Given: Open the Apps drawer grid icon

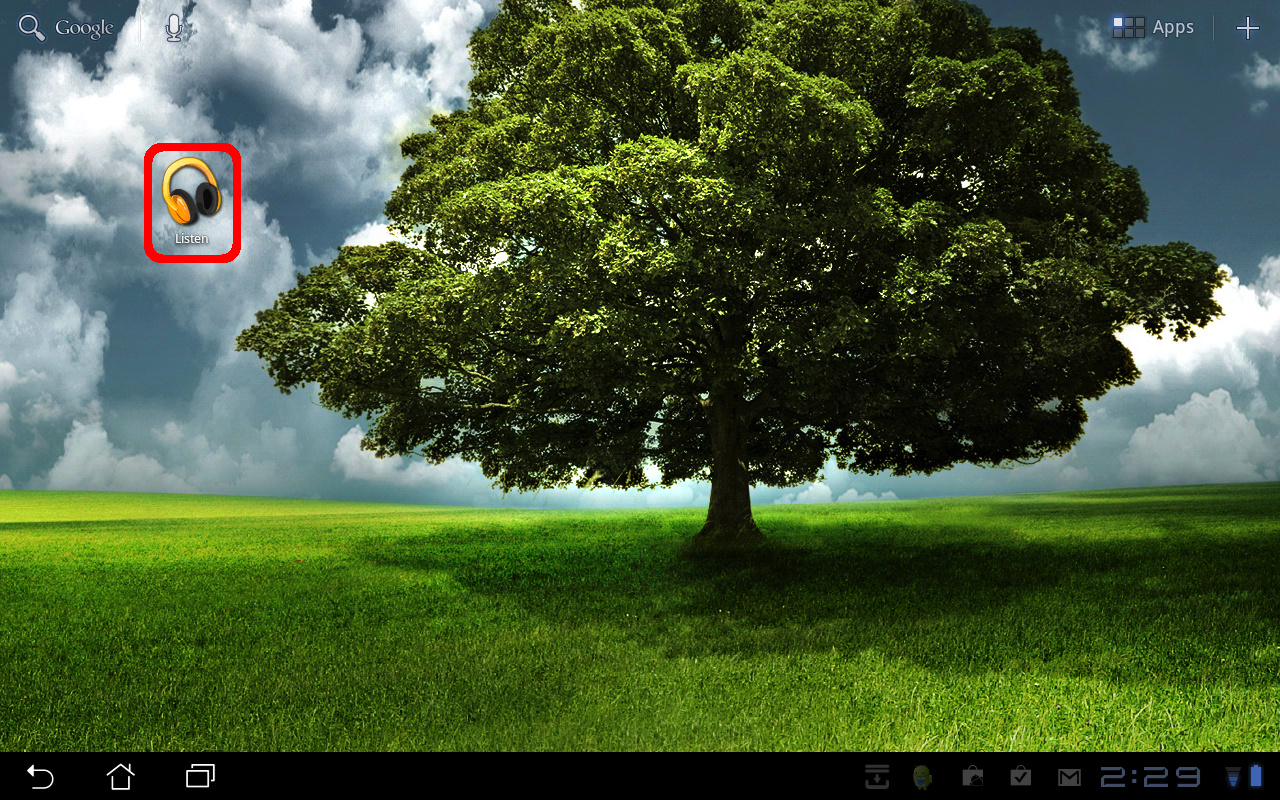Looking at the screenshot, I should point(1128,28).
